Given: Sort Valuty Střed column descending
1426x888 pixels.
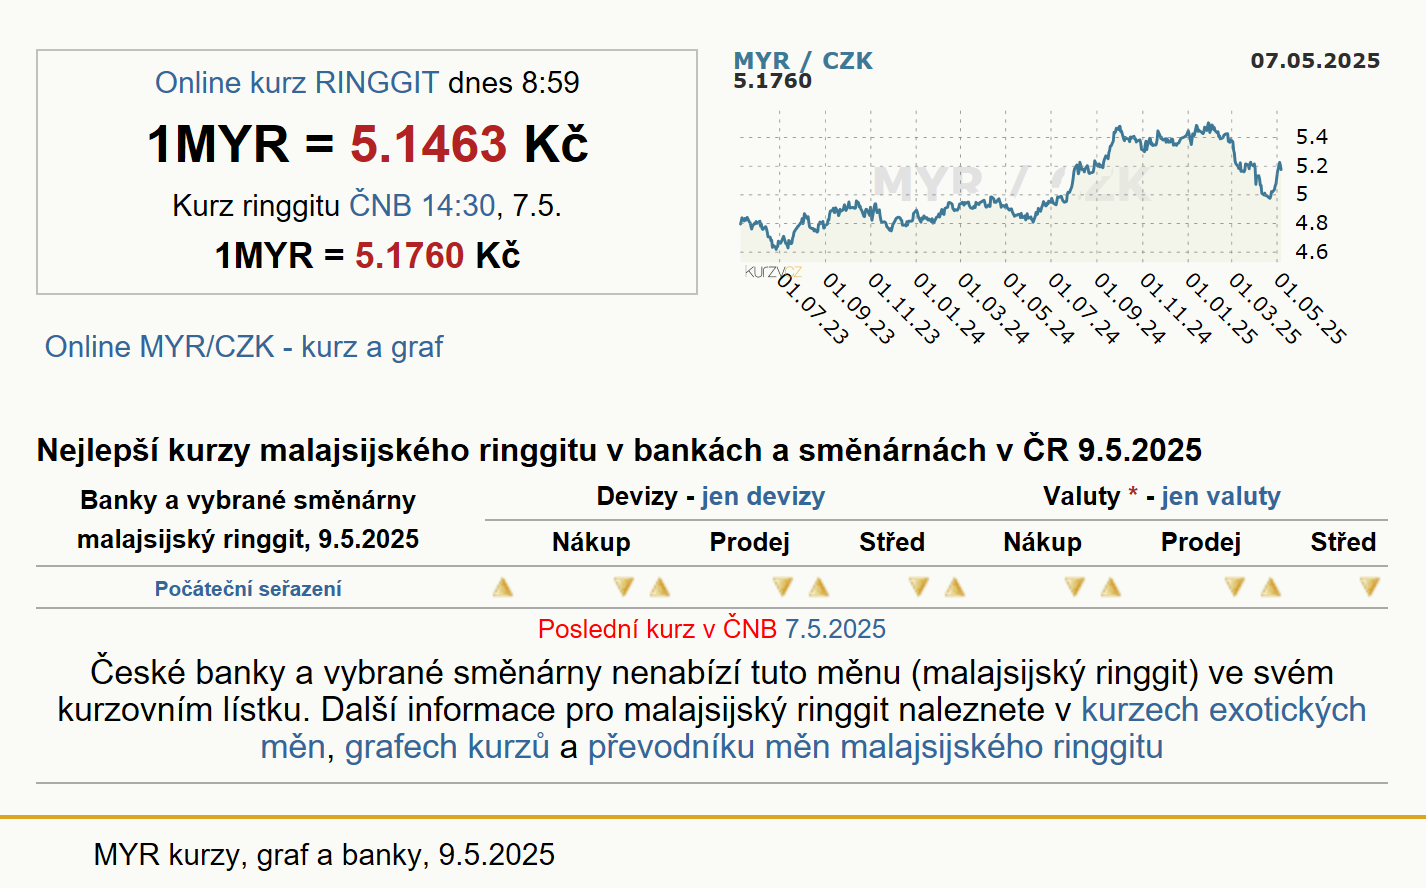Looking at the screenshot, I should tap(1369, 587).
